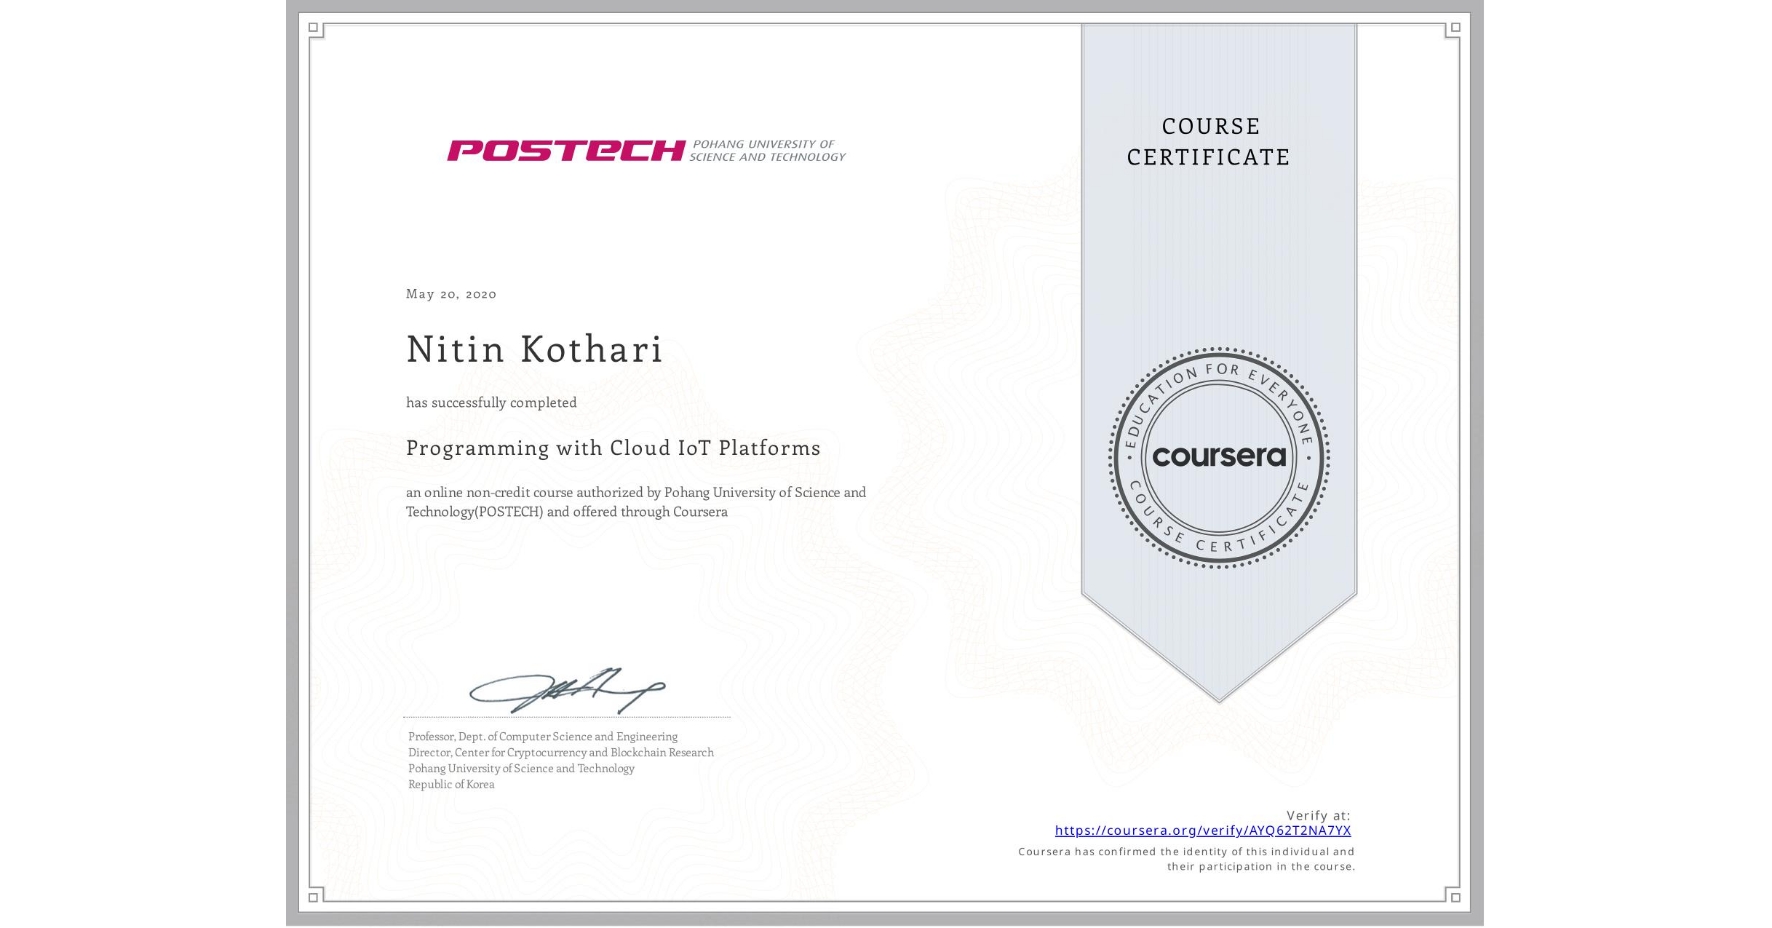Select the 'has successfully completed' text

pyautogui.click(x=492, y=402)
